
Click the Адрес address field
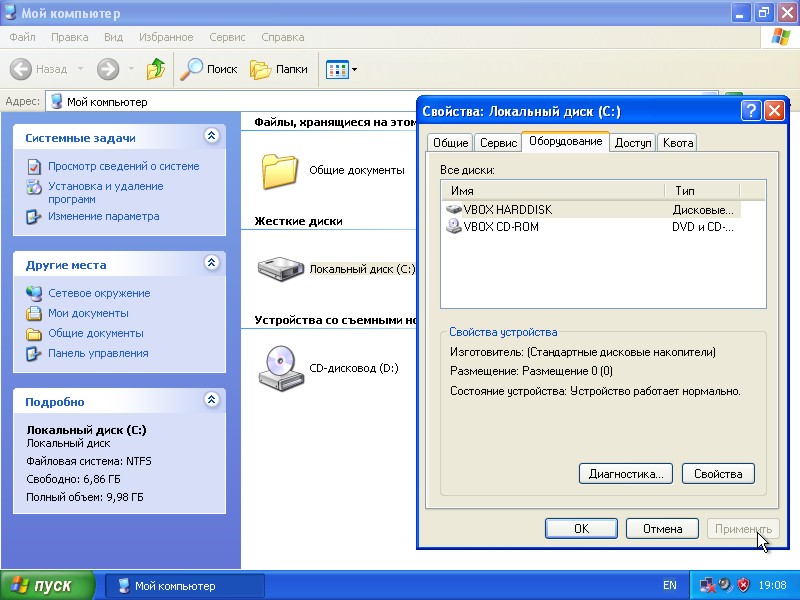pos(380,102)
